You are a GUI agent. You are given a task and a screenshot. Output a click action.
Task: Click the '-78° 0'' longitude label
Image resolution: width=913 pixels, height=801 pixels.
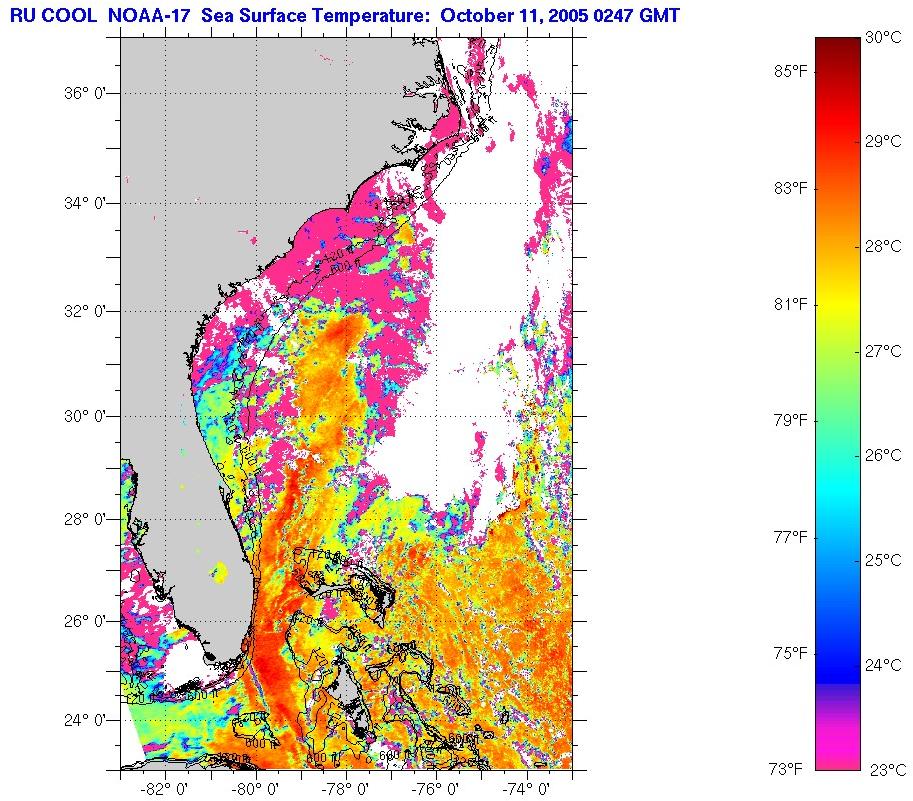pyautogui.click(x=346, y=790)
